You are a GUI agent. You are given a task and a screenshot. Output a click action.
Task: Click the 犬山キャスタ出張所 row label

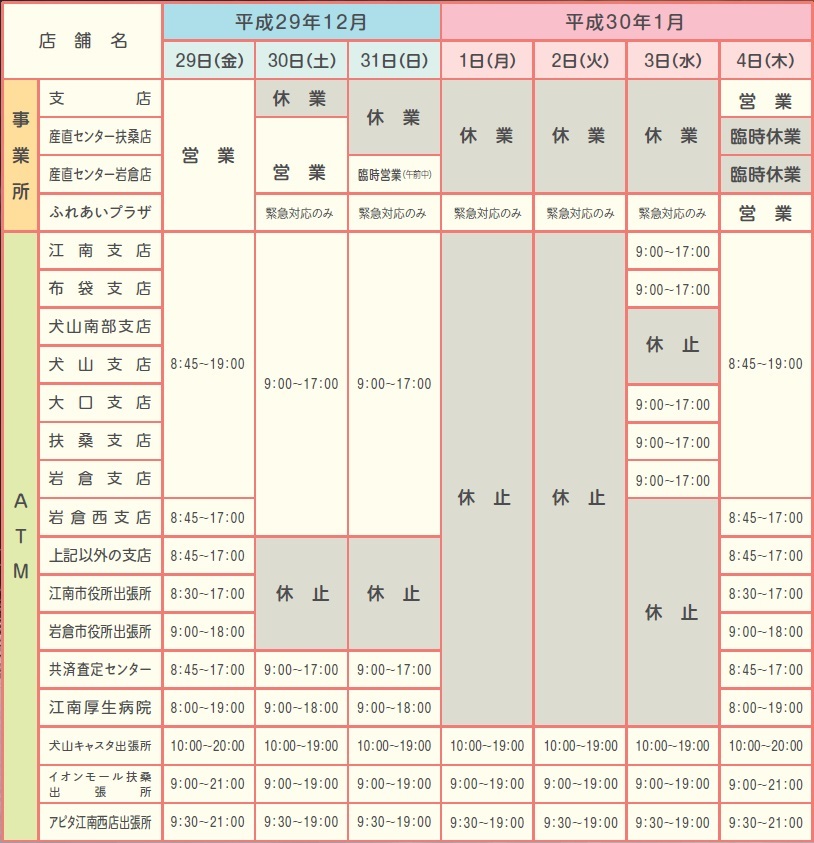(100, 746)
